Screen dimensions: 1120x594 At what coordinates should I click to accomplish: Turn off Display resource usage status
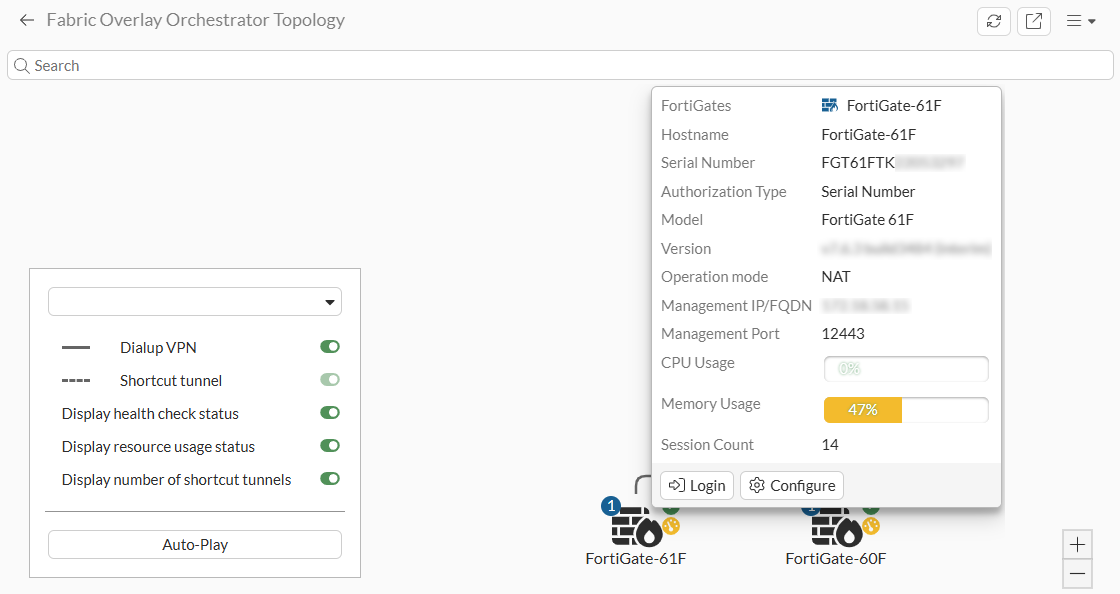tap(330, 446)
